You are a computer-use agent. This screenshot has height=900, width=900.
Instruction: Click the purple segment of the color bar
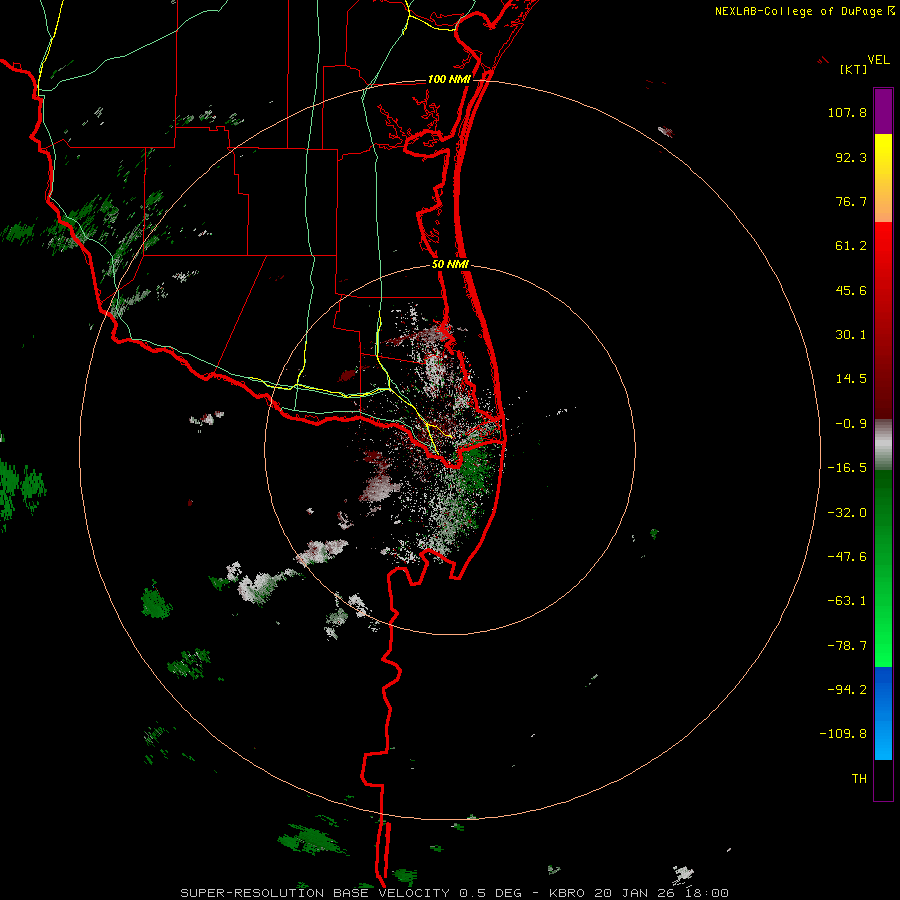(x=883, y=112)
